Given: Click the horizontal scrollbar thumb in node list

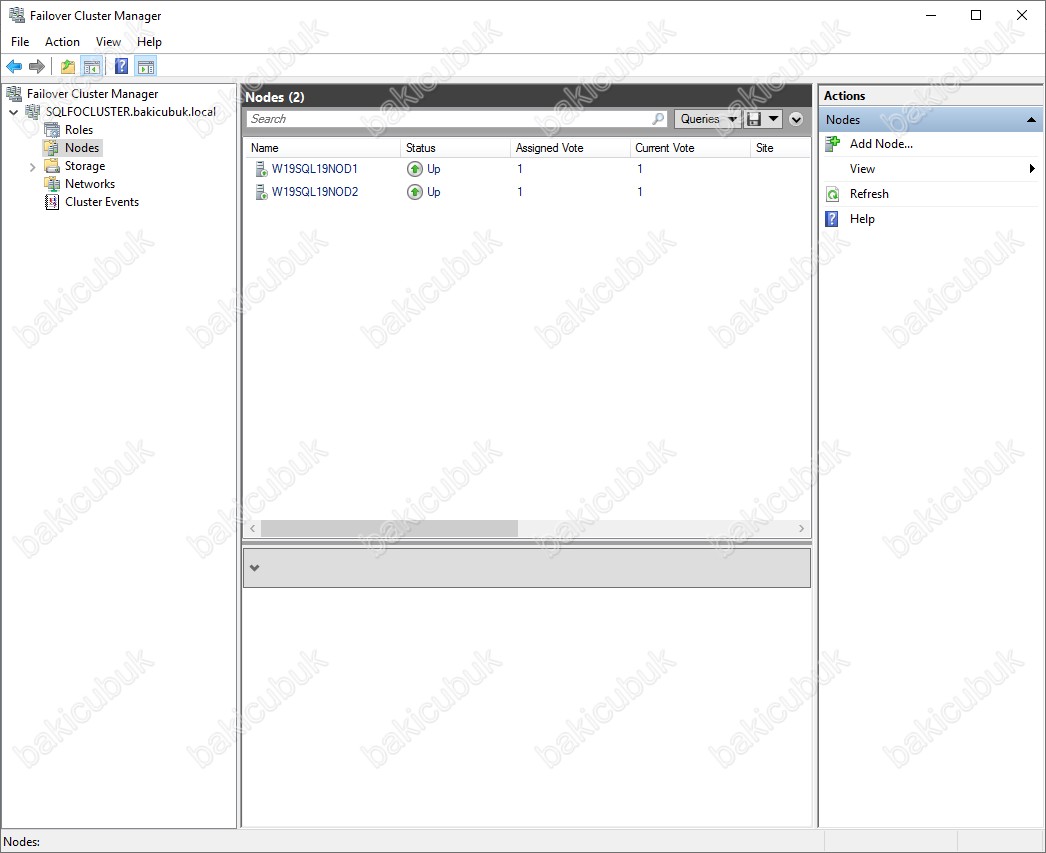Looking at the screenshot, I should coord(389,528).
